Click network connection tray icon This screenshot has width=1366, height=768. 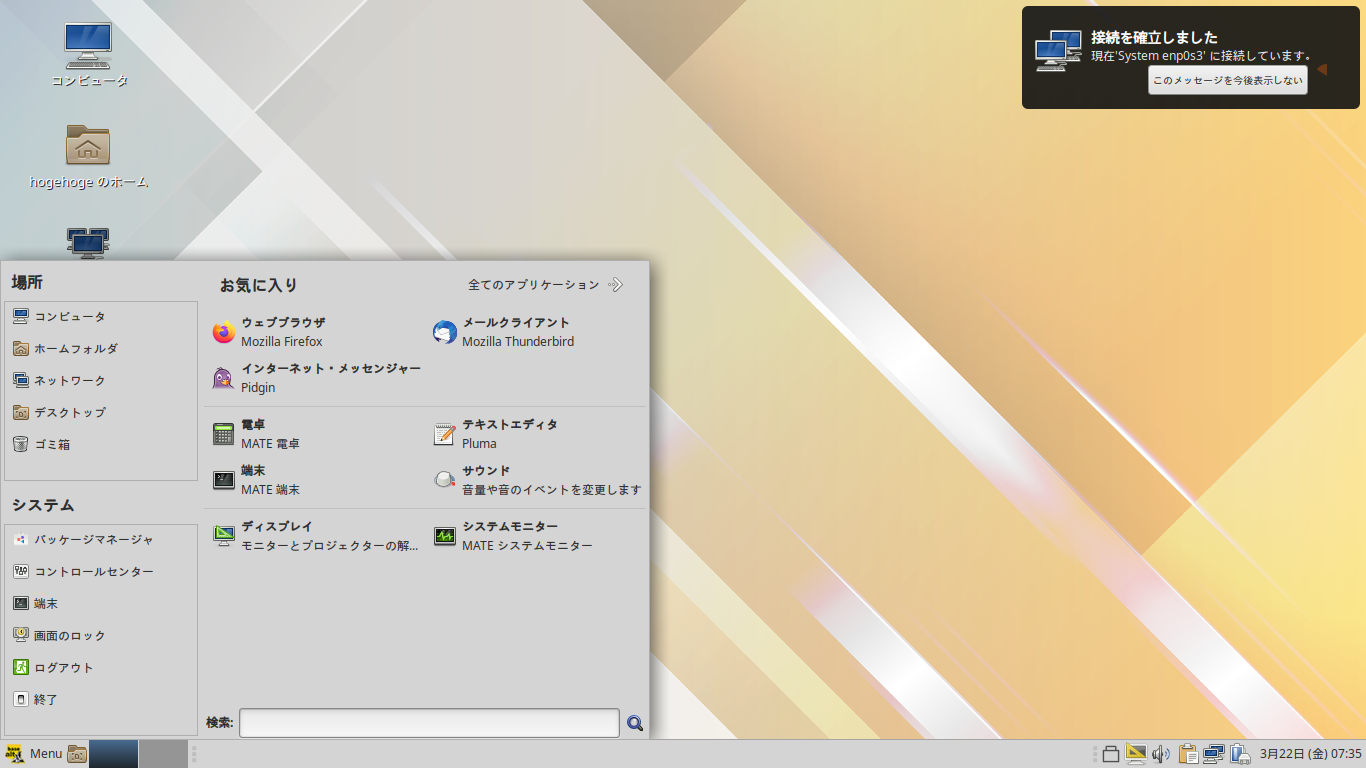coord(1213,754)
